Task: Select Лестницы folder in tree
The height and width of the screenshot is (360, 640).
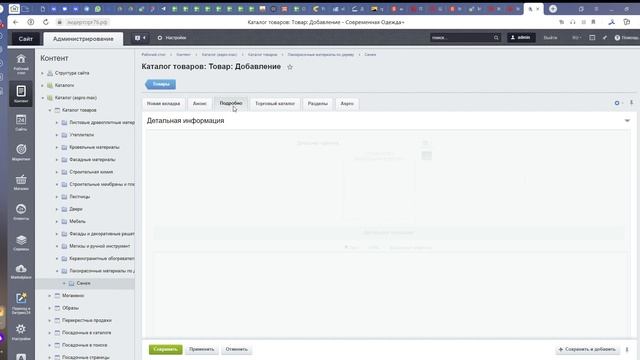Action: point(80,196)
